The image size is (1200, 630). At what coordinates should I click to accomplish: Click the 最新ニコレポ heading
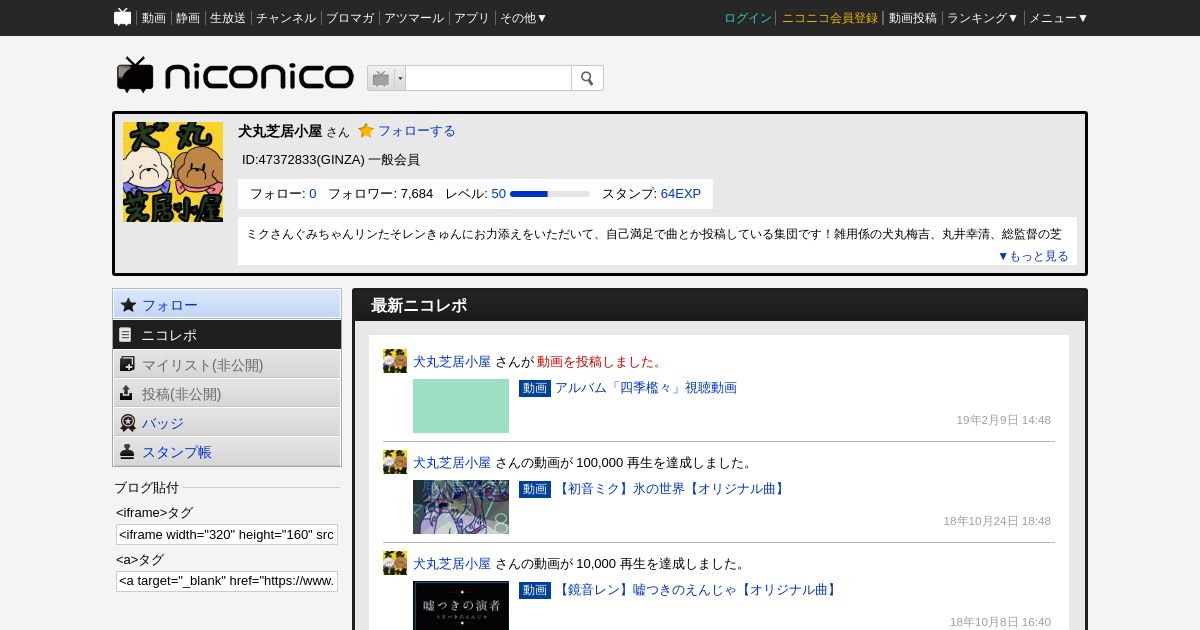[x=419, y=306]
